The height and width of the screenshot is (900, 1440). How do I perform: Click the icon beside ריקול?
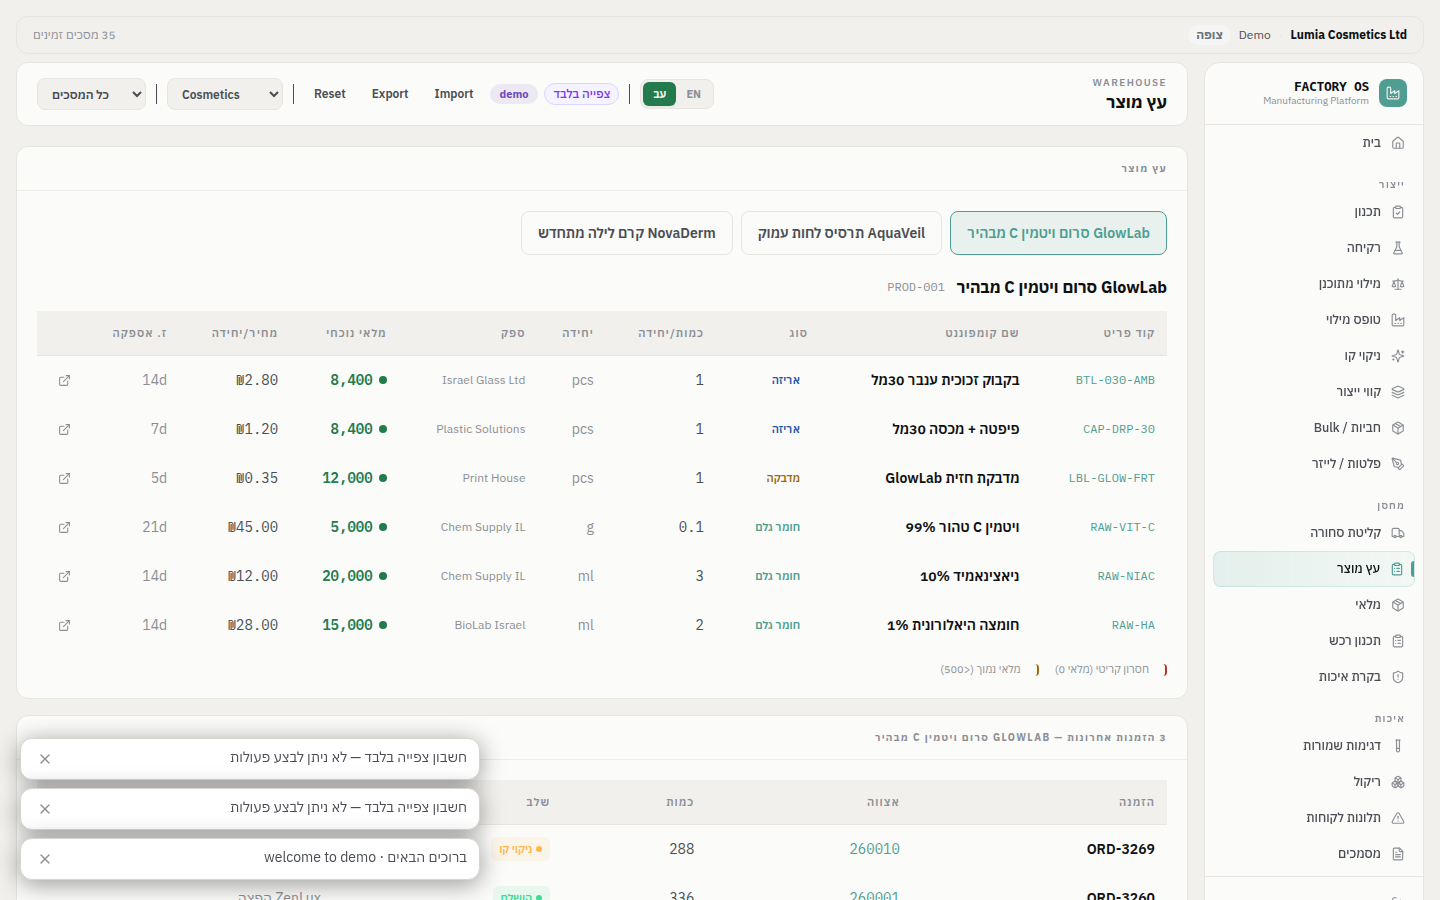click(1398, 782)
